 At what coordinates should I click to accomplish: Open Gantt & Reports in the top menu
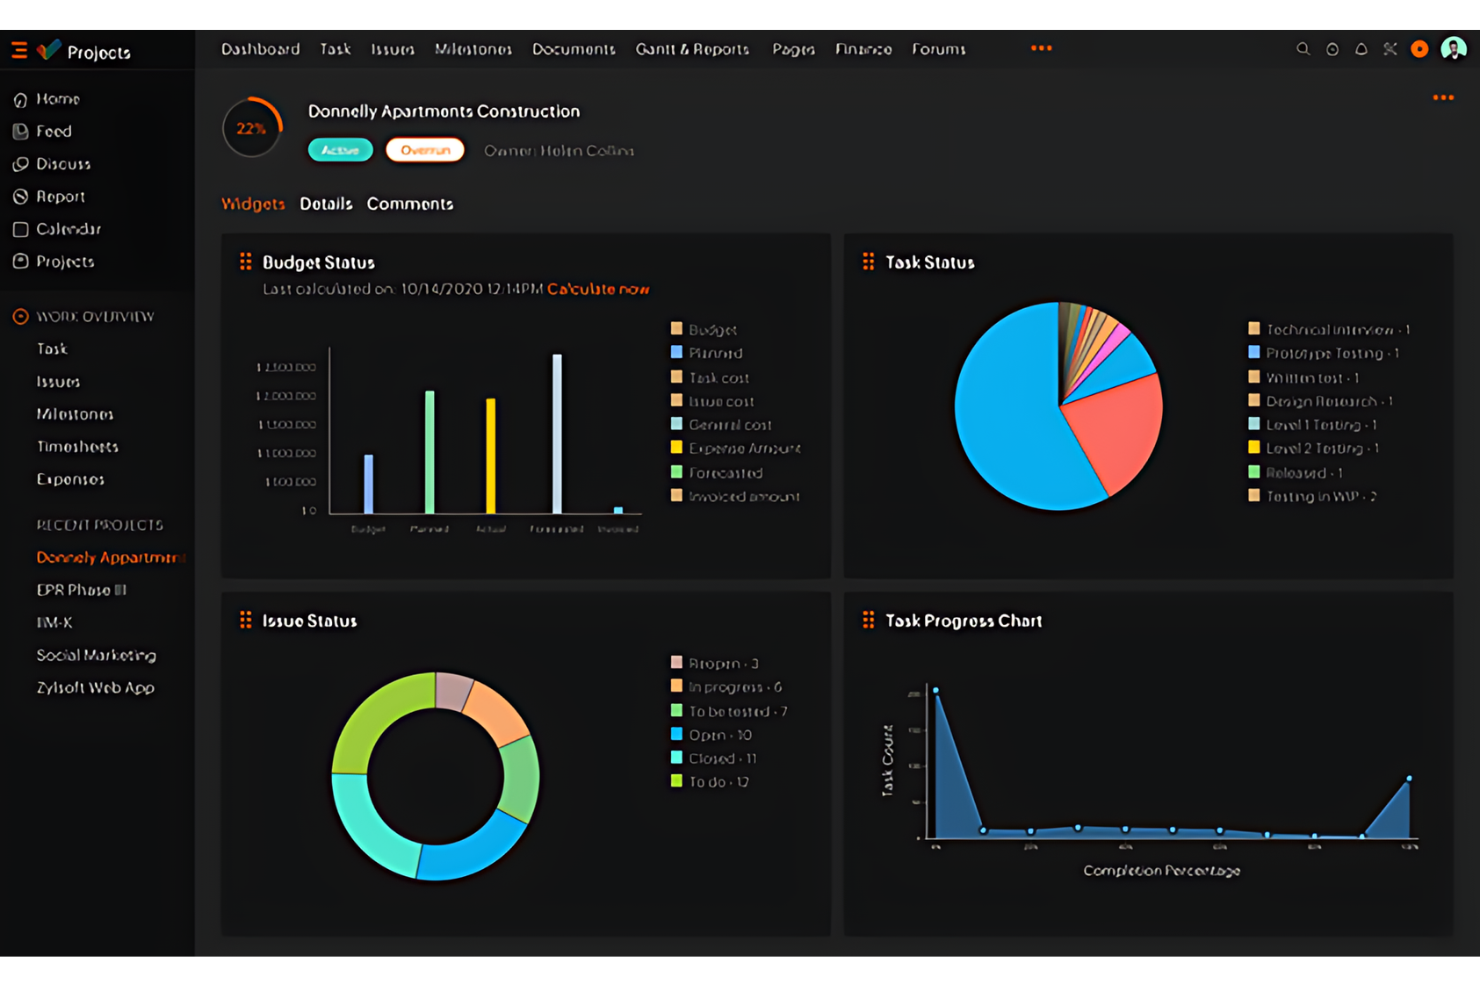[692, 49]
